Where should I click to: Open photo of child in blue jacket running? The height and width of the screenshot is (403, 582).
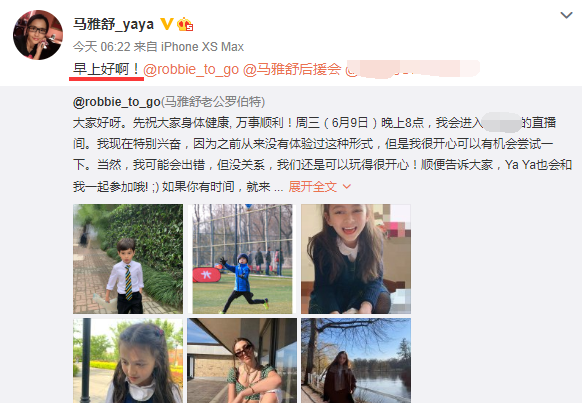242,259
